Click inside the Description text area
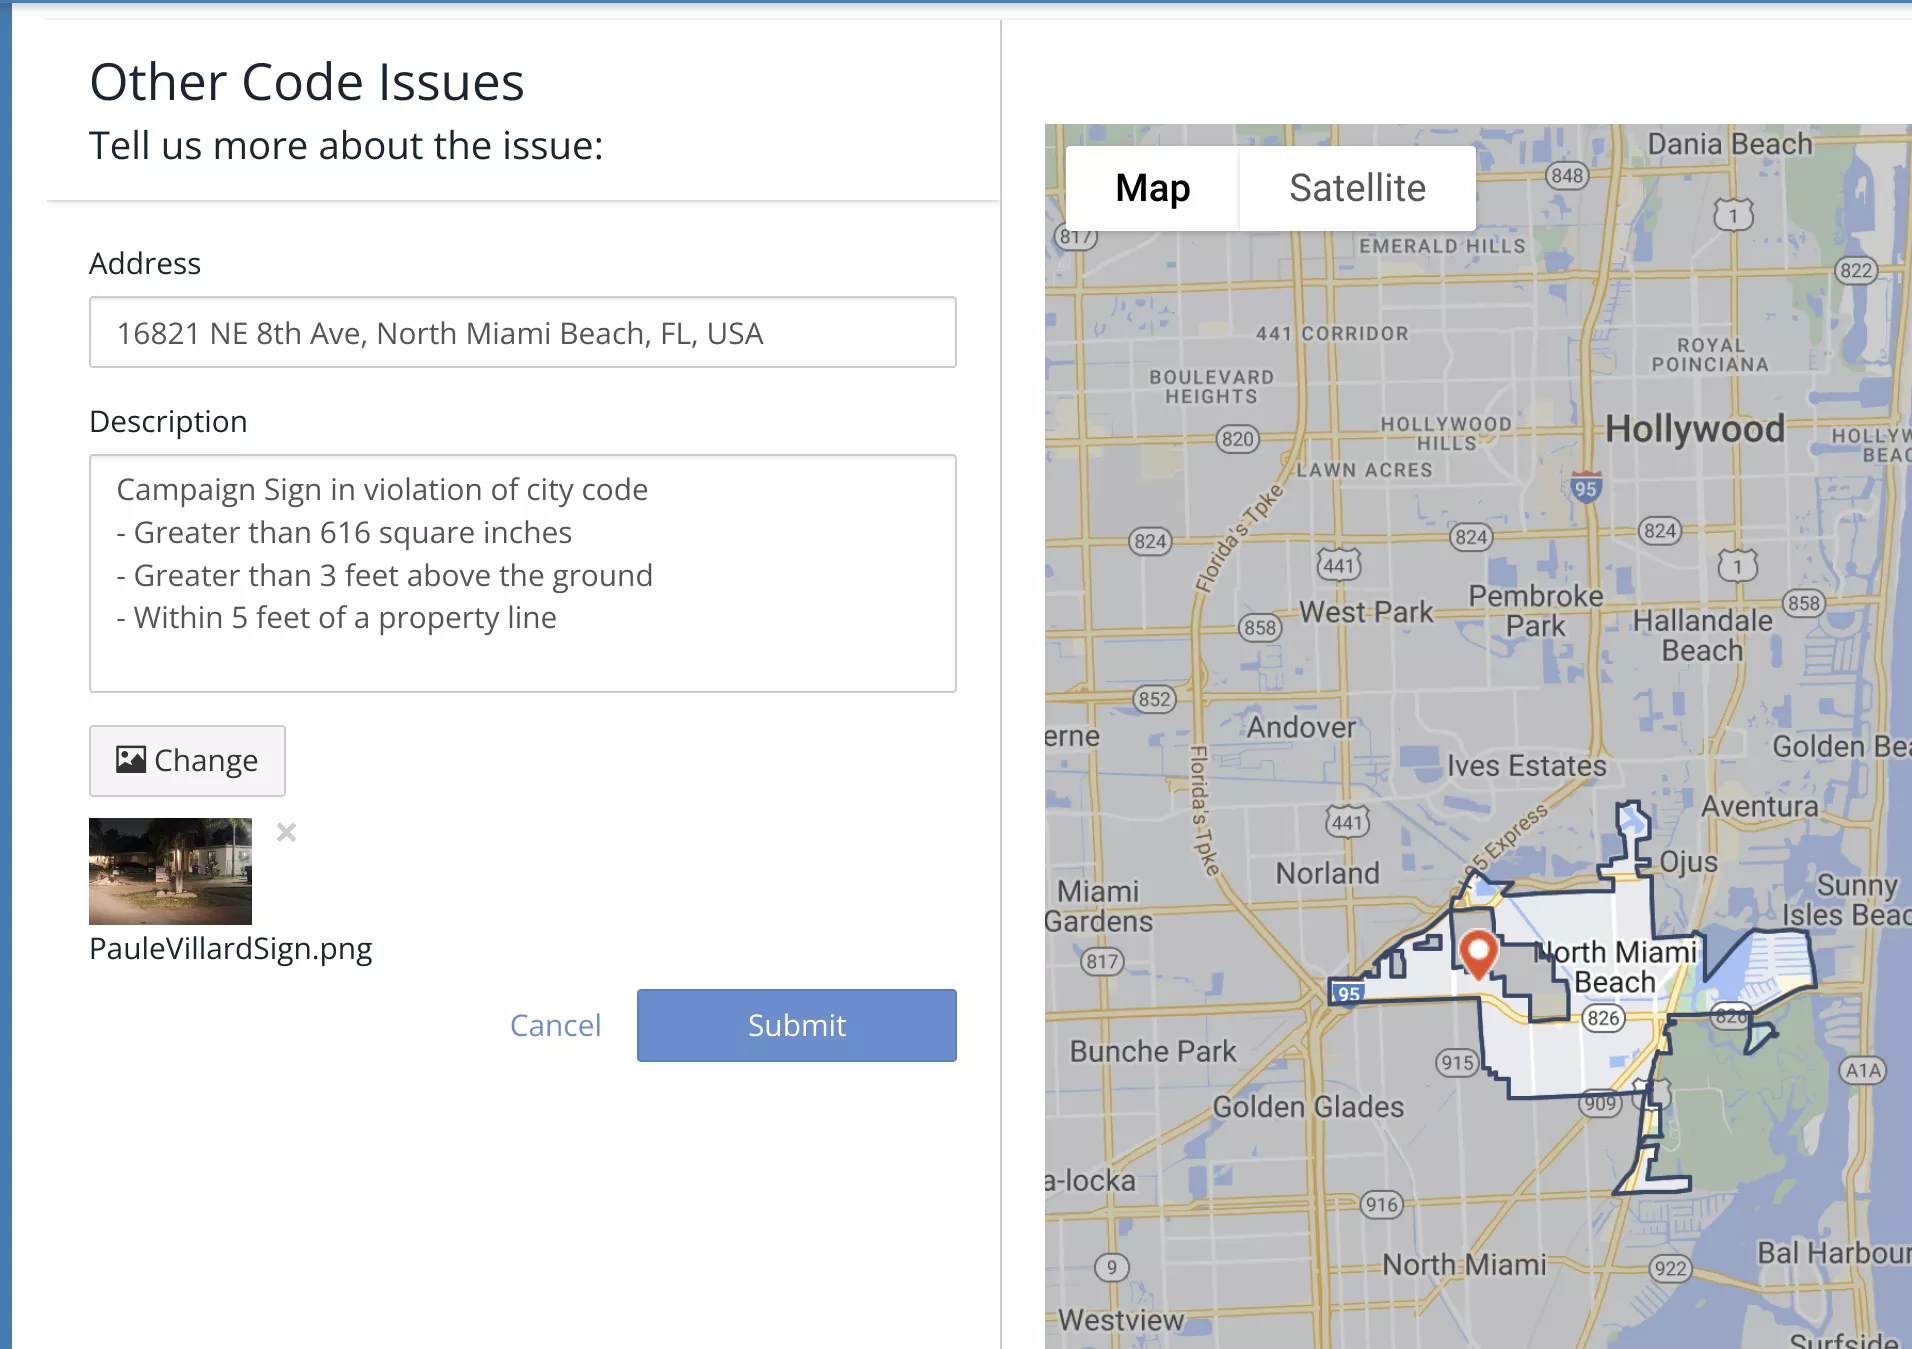1912x1349 pixels. pos(522,573)
